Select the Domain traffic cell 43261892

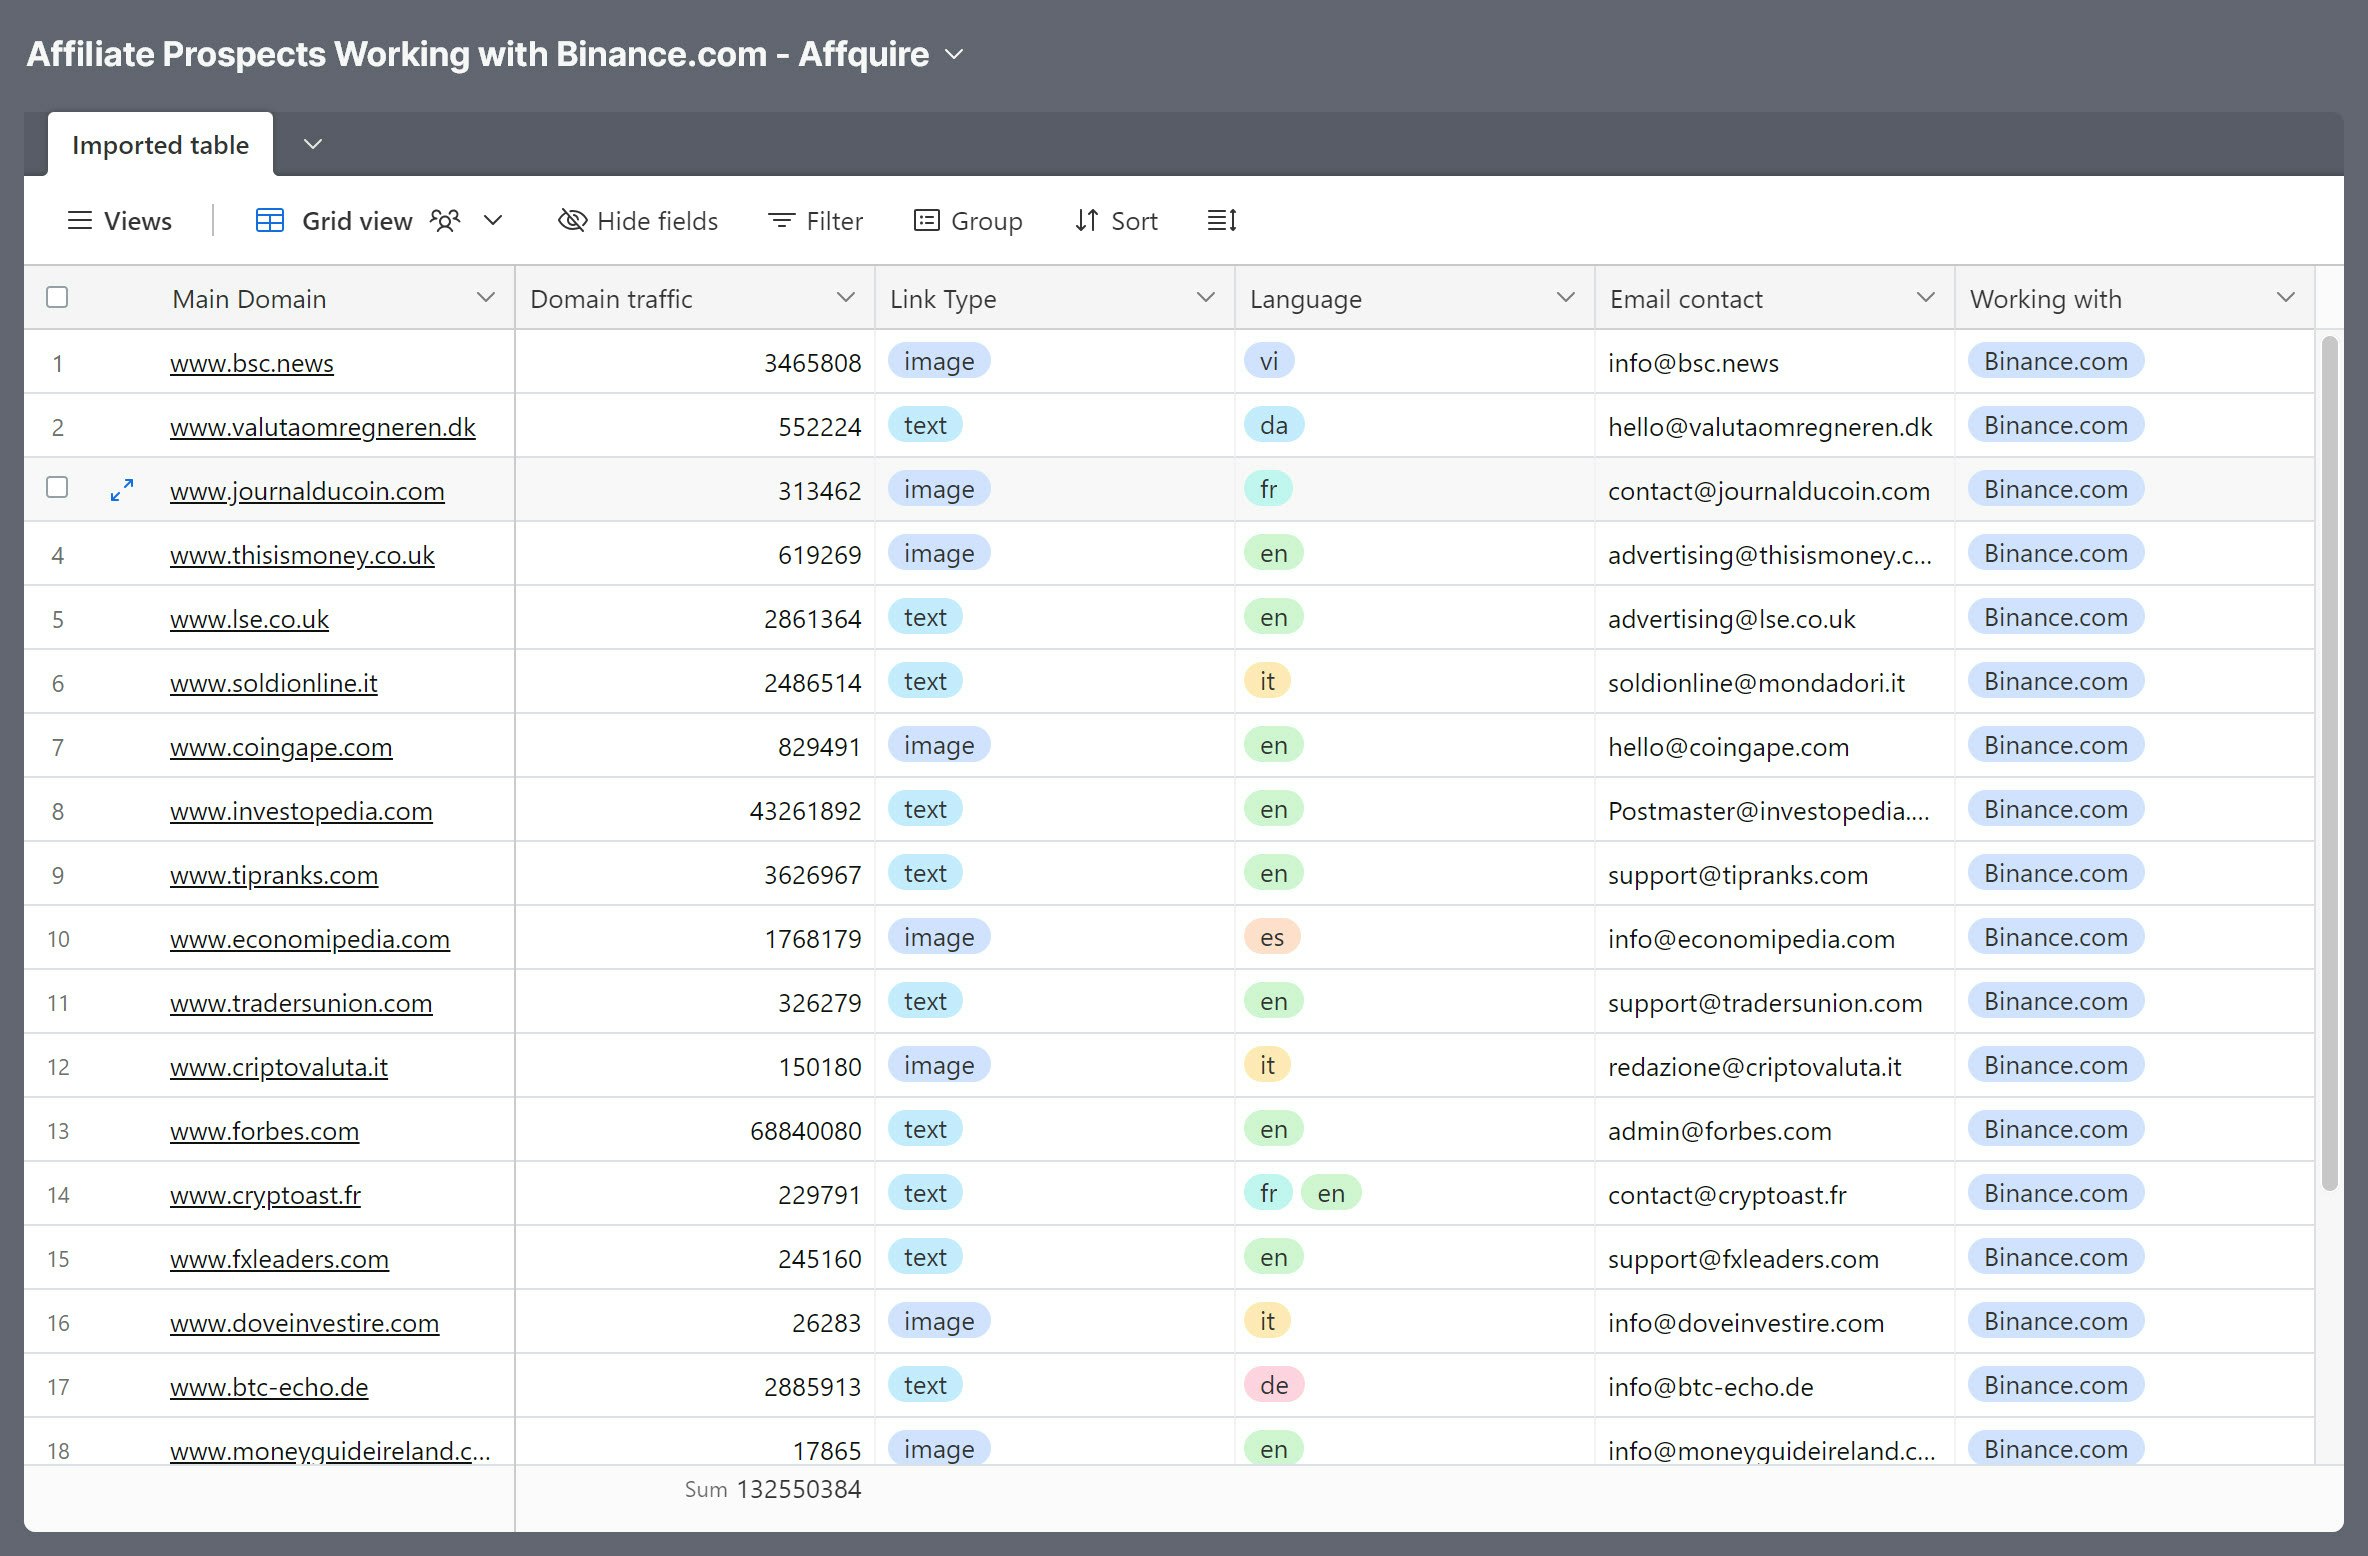(695, 810)
